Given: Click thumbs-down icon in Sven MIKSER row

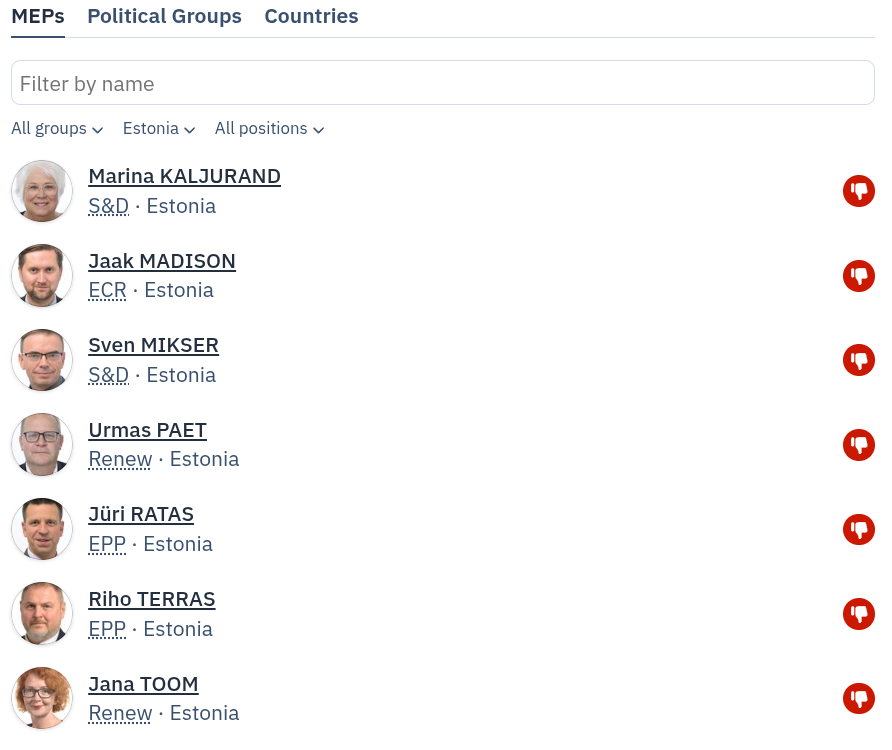Looking at the screenshot, I should pyautogui.click(x=858, y=360).
